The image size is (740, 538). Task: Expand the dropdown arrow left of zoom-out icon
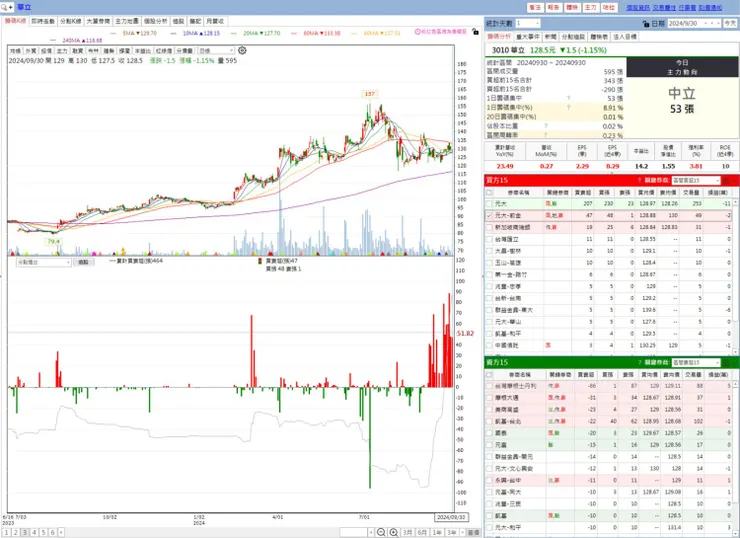tap(371, 532)
